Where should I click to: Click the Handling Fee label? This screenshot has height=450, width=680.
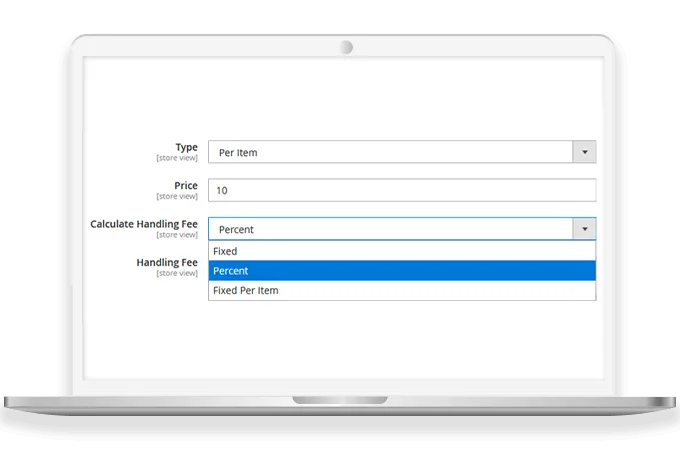point(167,262)
